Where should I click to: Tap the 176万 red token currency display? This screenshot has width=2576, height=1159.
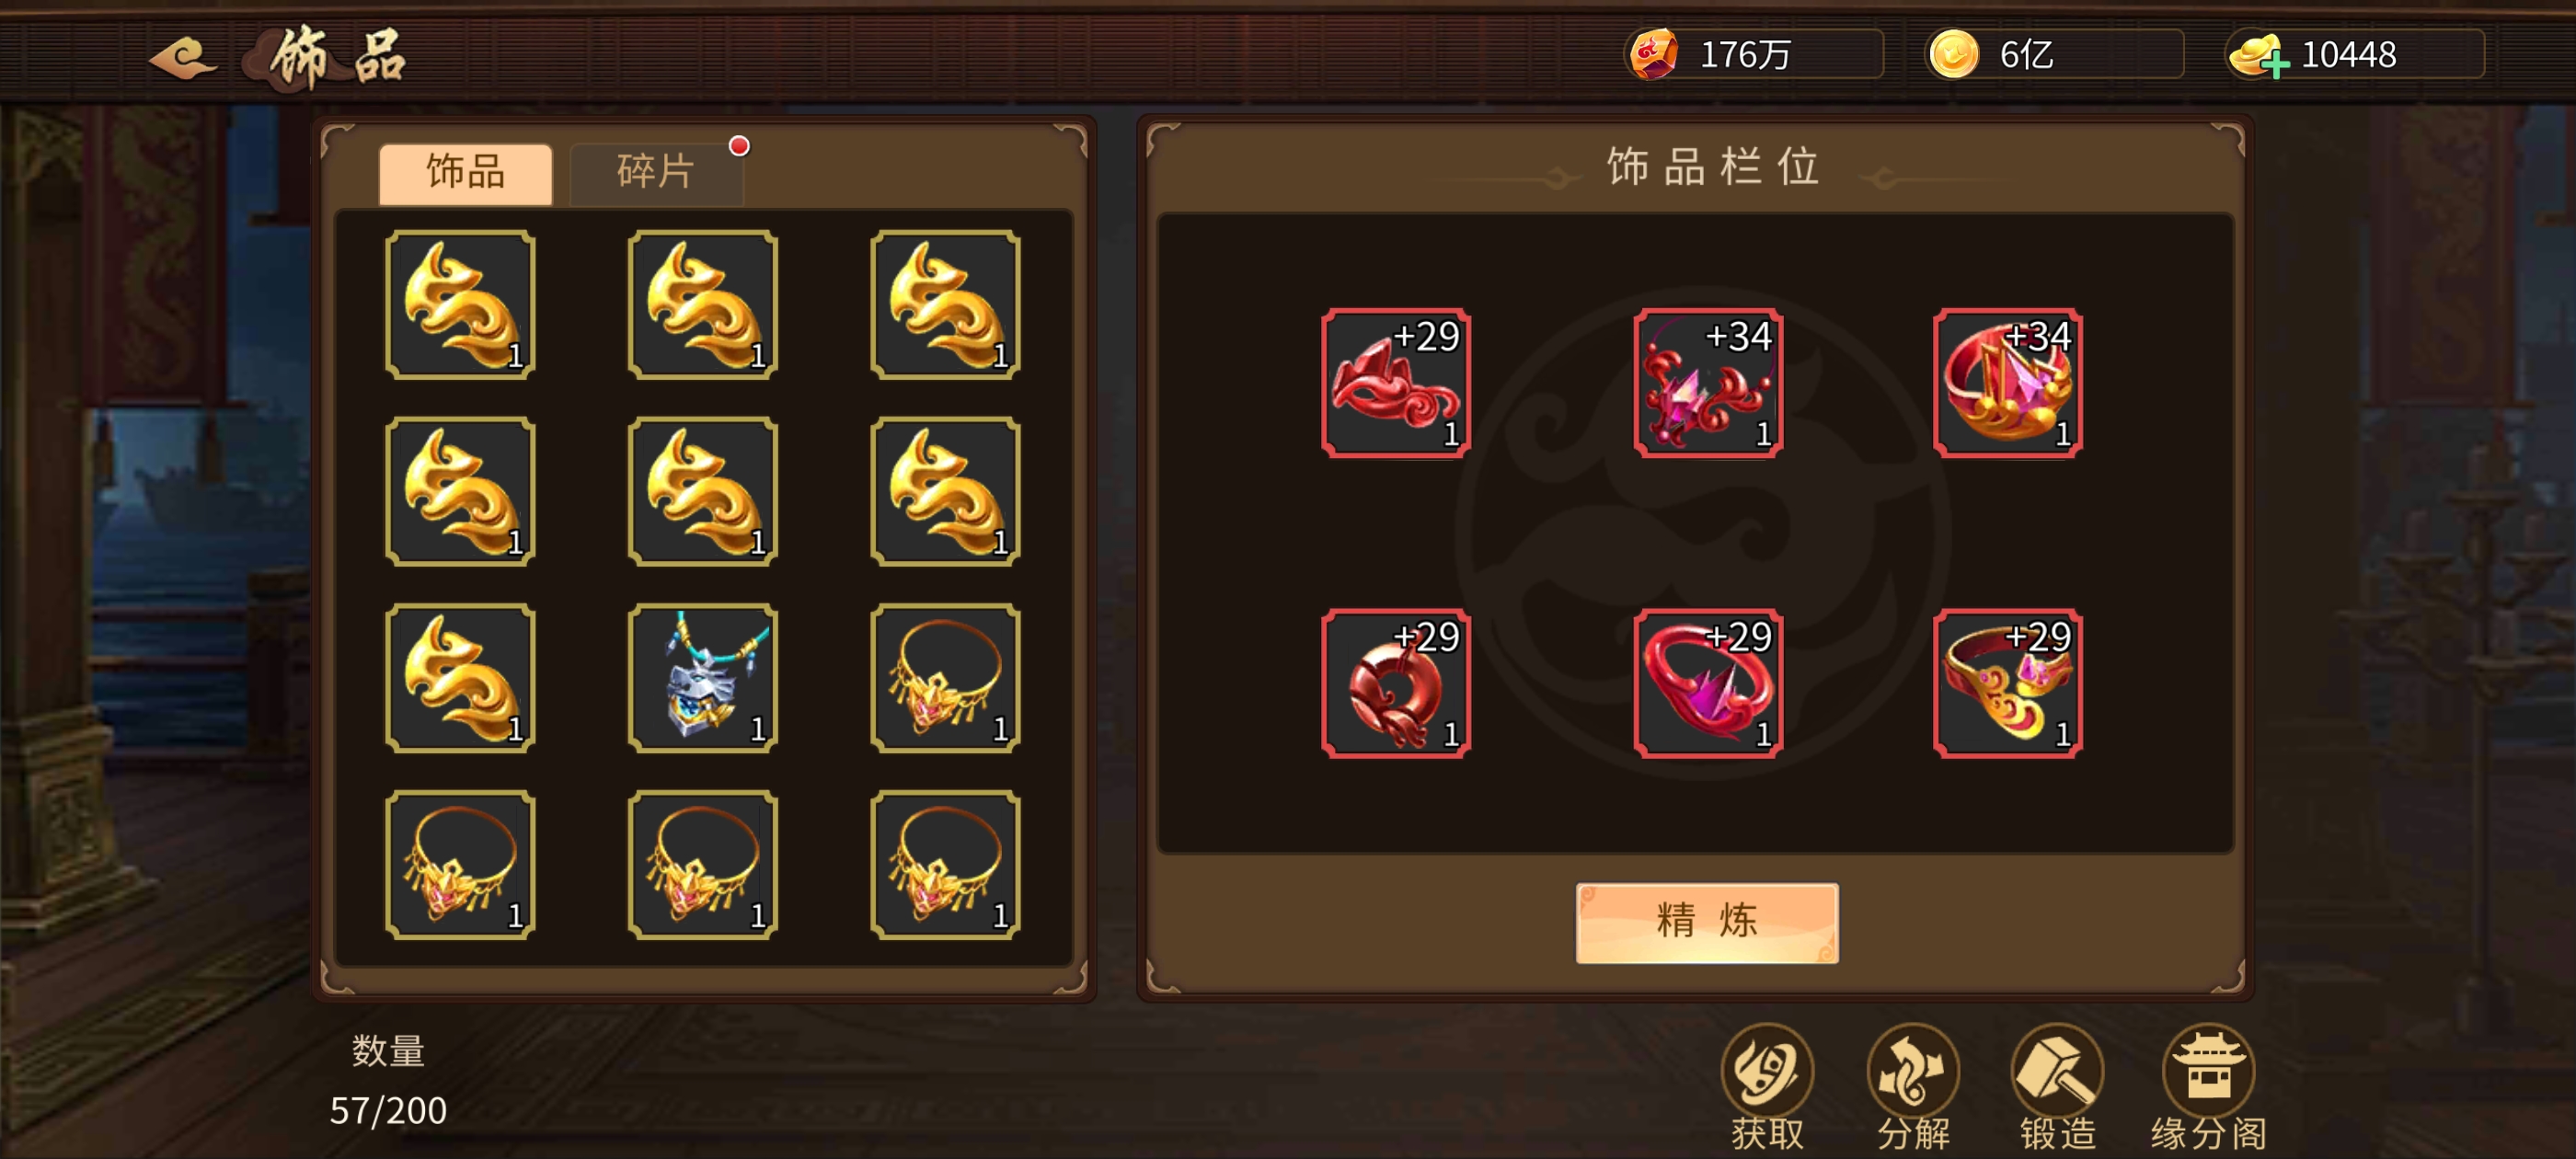click(x=1754, y=55)
